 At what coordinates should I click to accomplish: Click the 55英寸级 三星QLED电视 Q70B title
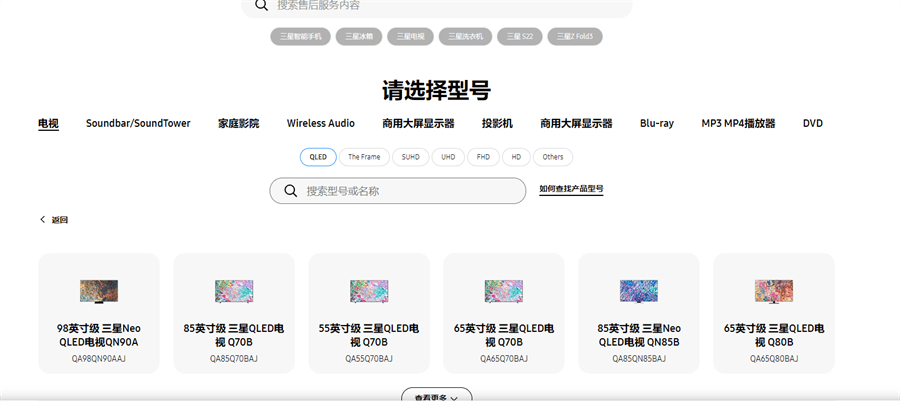pyautogui.click(x=369, y=336)
